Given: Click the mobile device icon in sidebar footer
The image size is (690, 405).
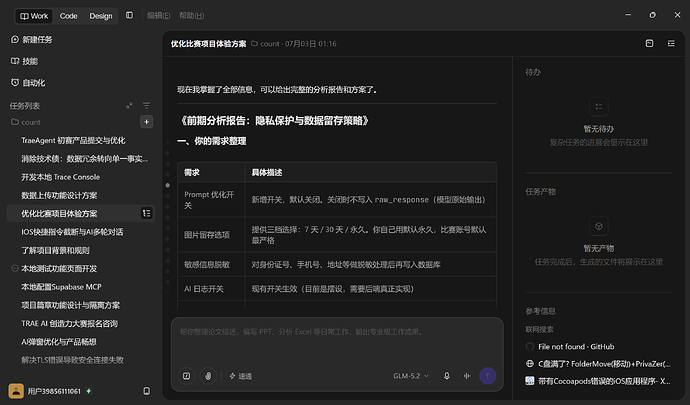Looking at the screenshot, I should pyautogui.click(x=147, y=391).
